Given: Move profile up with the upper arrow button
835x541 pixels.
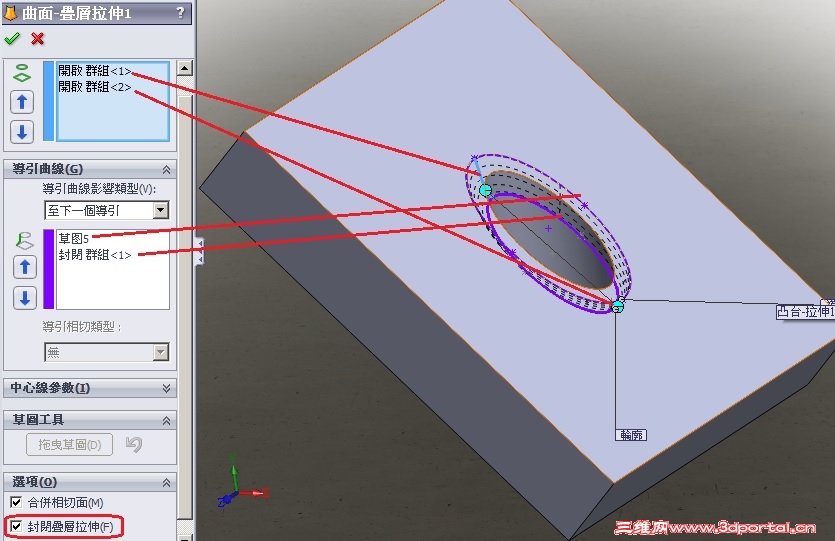Looking at the screenshot, I should 22,102.
